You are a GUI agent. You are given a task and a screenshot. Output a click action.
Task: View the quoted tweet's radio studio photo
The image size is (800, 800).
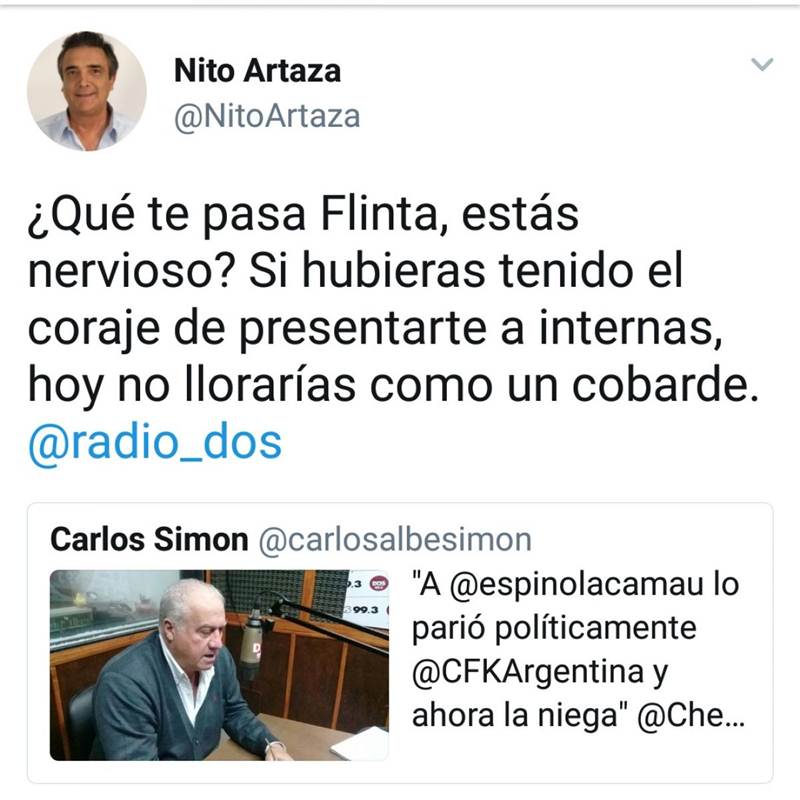[x=219, y=665]
